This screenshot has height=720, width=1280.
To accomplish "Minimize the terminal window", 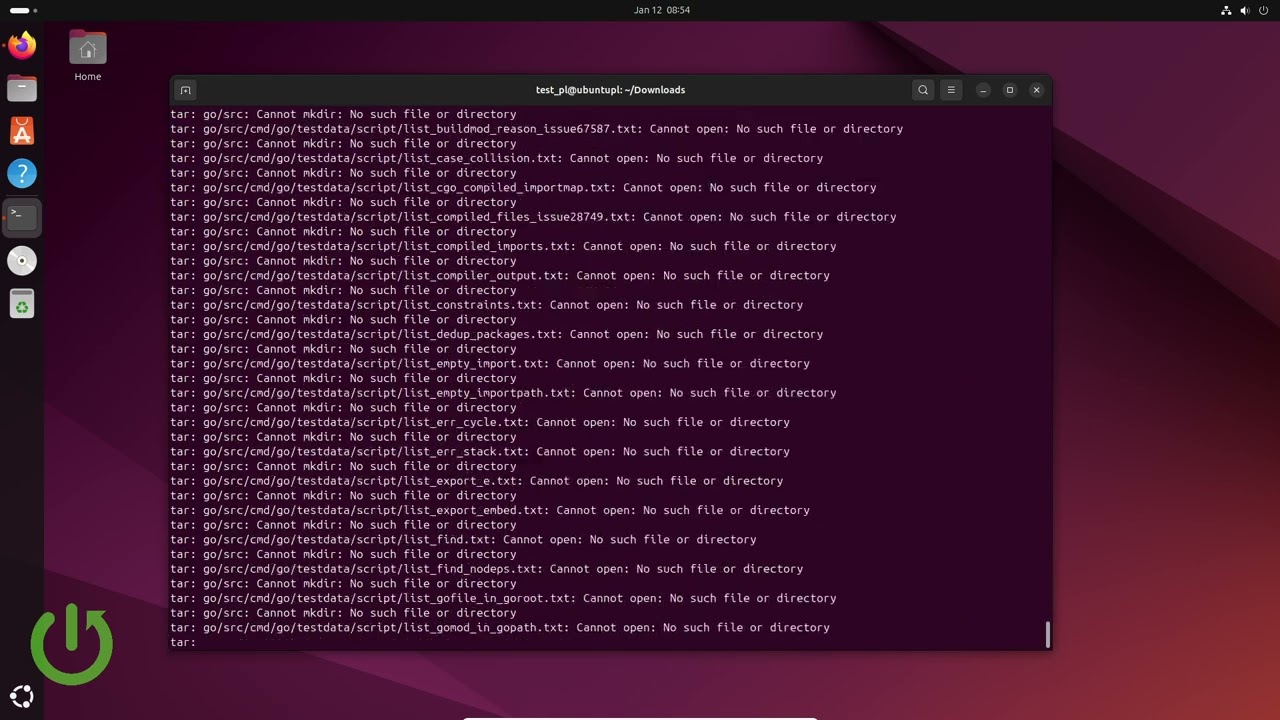I will click(x=983, y=90).
